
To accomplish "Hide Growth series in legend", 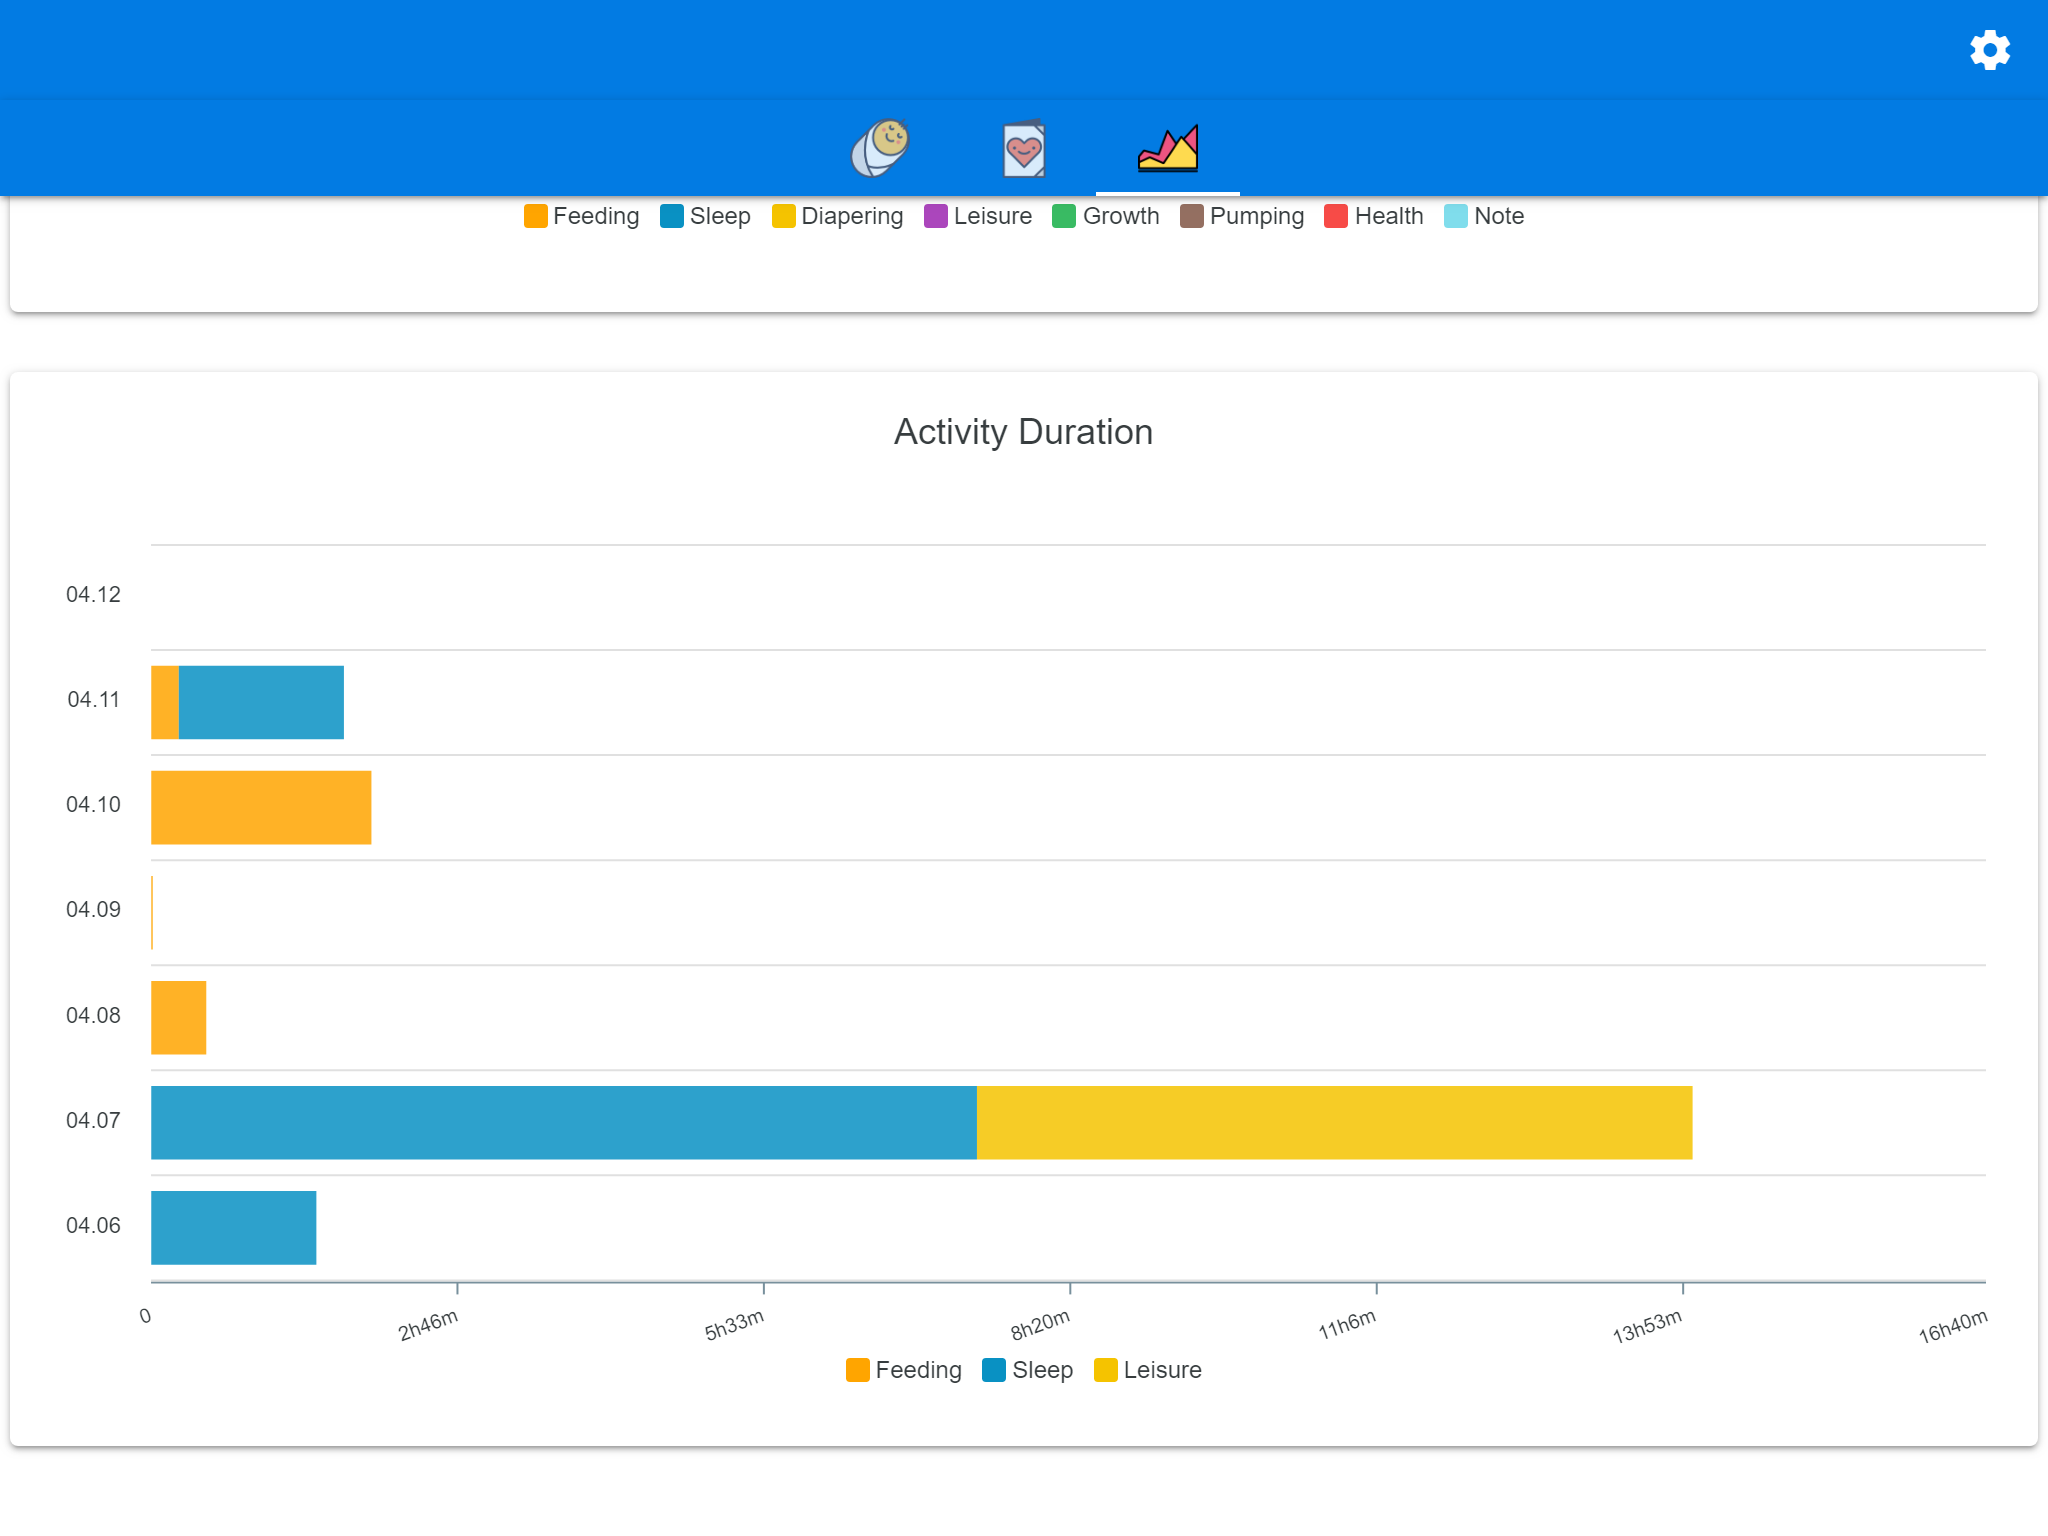I will click(1105, 216).
